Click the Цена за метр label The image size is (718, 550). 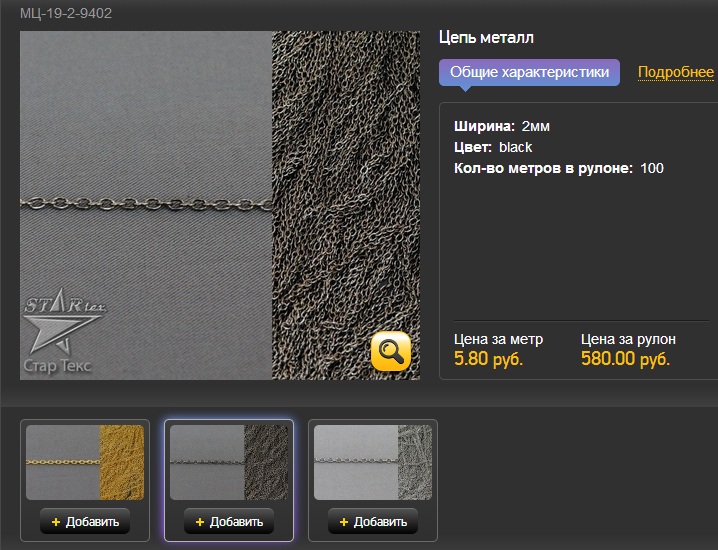click(499, 339)
